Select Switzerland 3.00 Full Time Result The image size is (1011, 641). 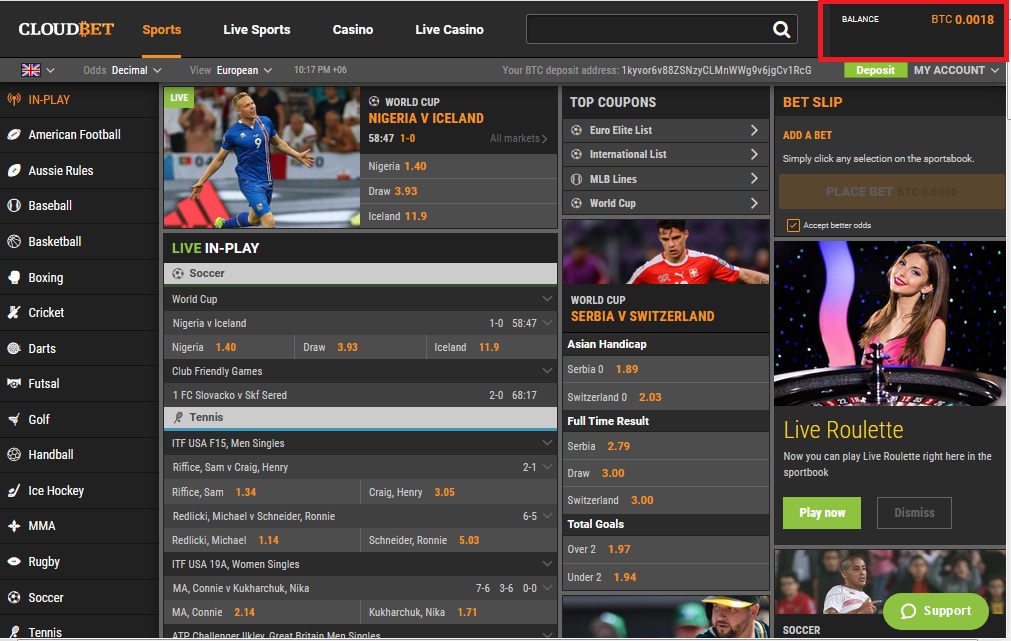coord(665,500)
